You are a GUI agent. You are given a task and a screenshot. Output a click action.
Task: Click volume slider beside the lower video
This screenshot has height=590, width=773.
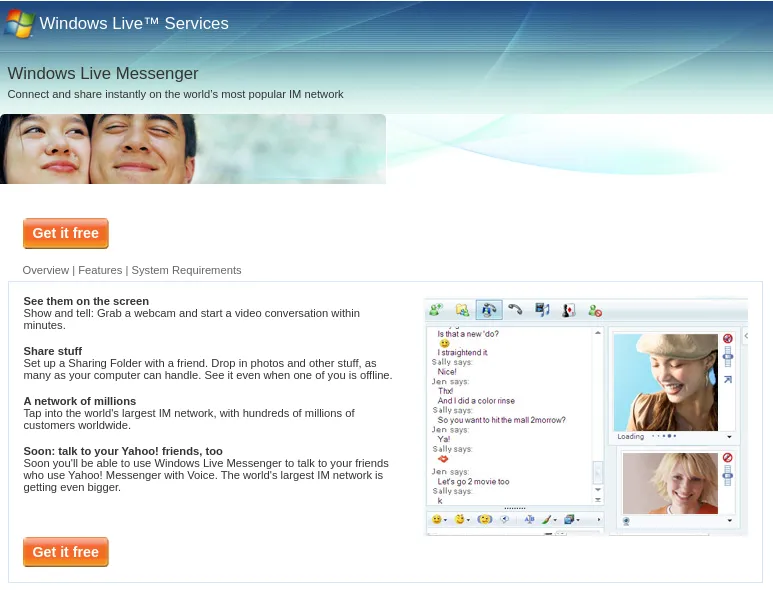(x=727, y=476)
